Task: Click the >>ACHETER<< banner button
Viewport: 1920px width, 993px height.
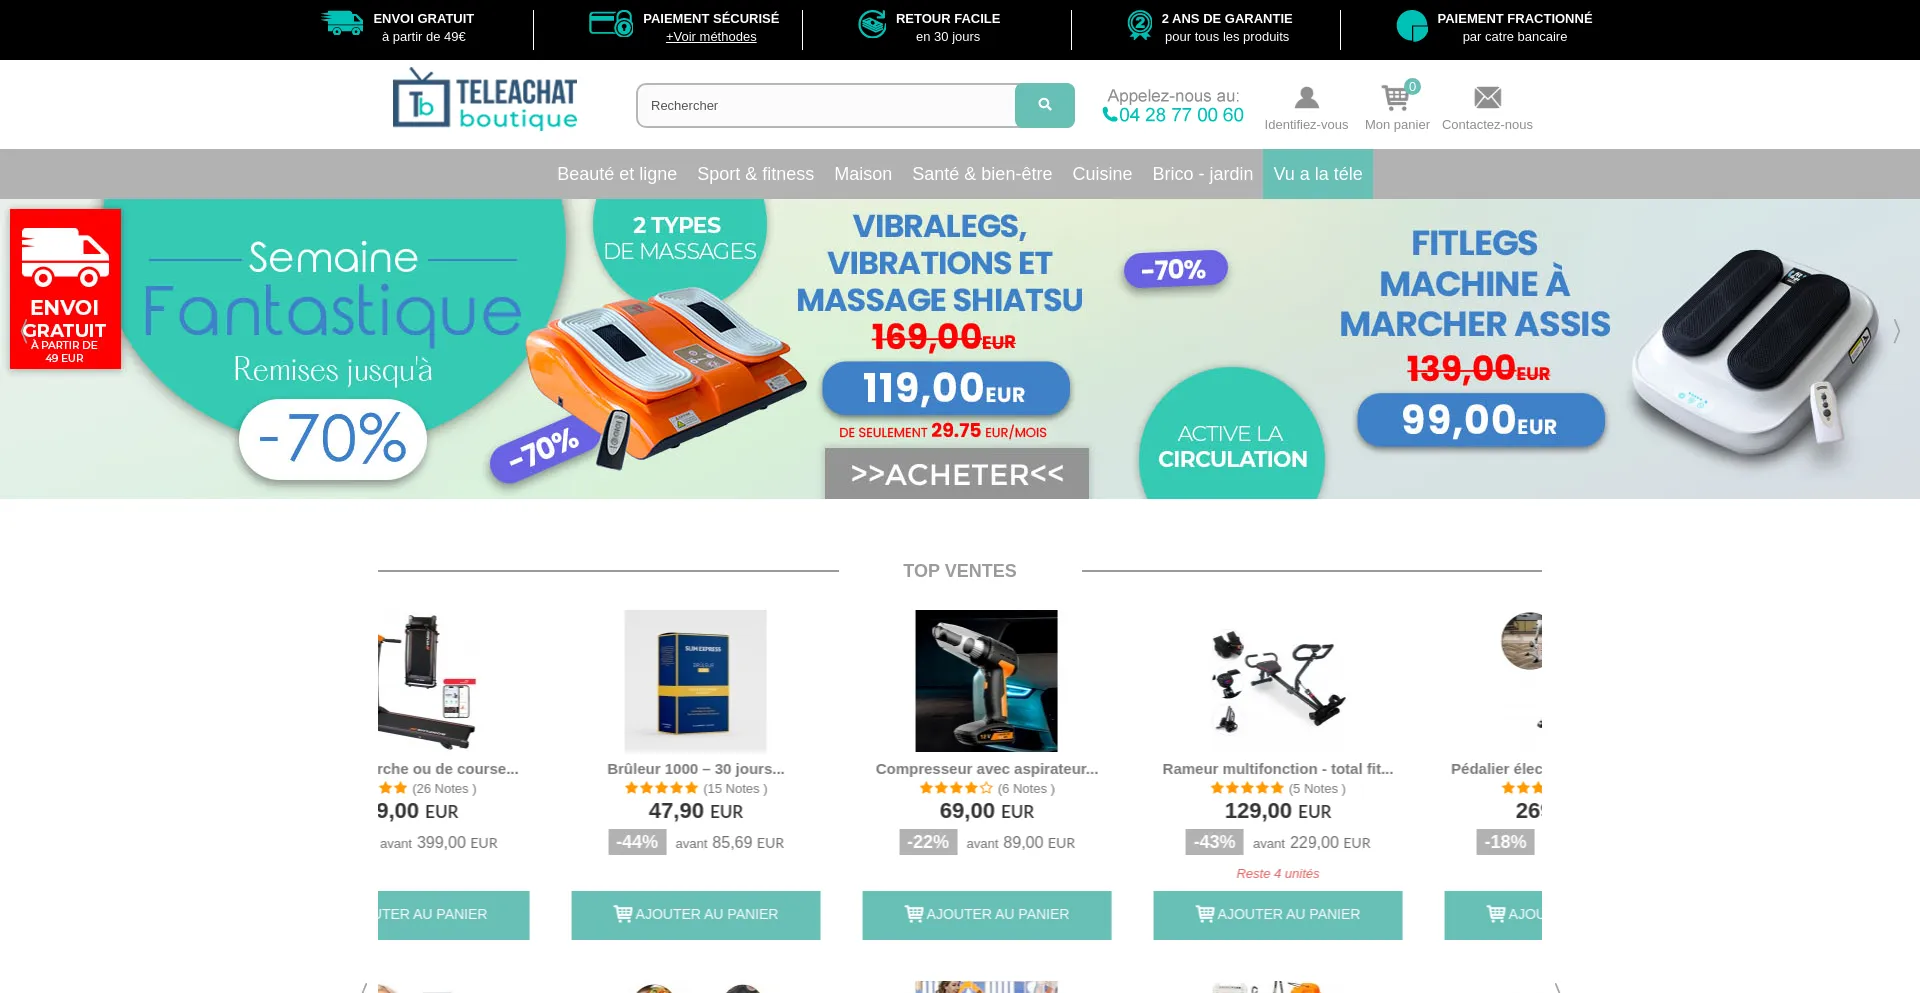Action: pos(957,474)
